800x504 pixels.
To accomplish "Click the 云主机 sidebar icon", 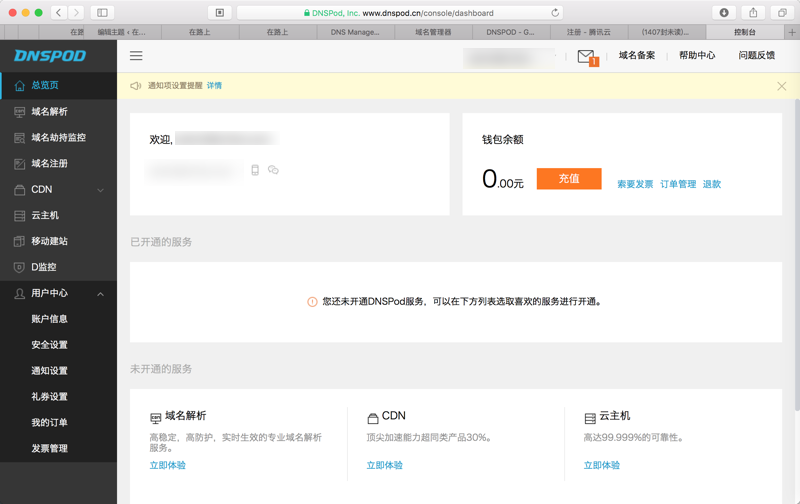I will [x=19, y=216].
